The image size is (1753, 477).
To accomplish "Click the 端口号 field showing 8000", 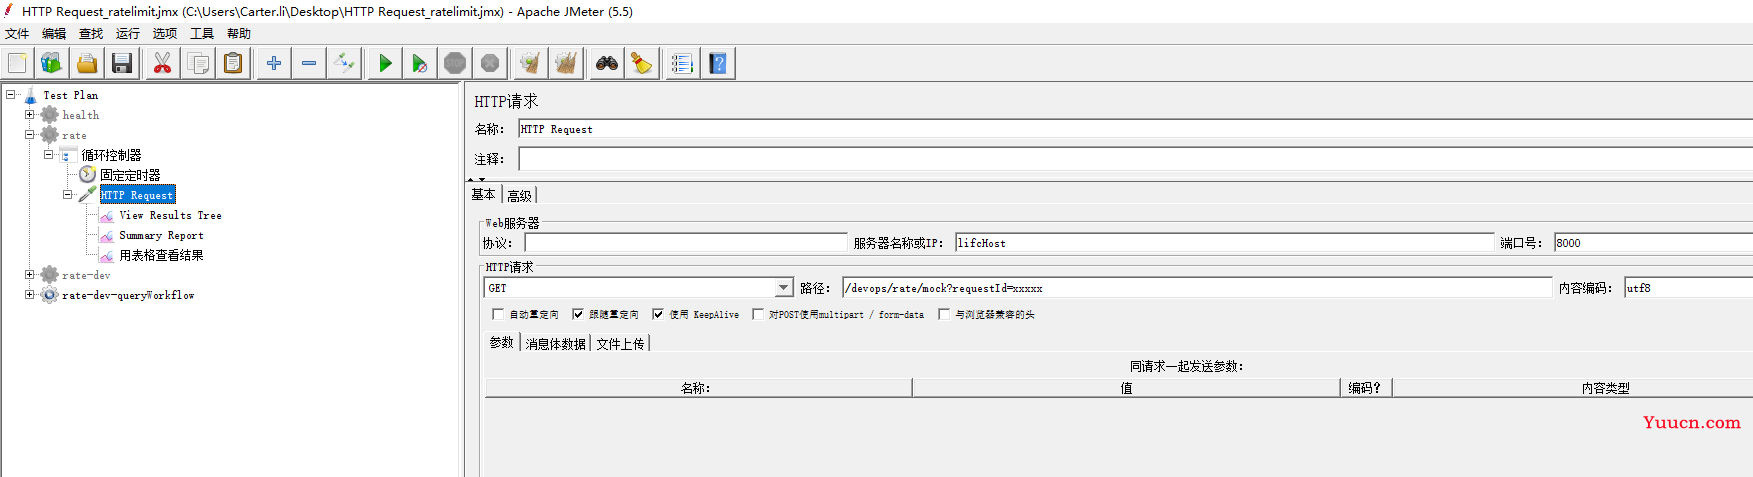I will point(1653,243).
